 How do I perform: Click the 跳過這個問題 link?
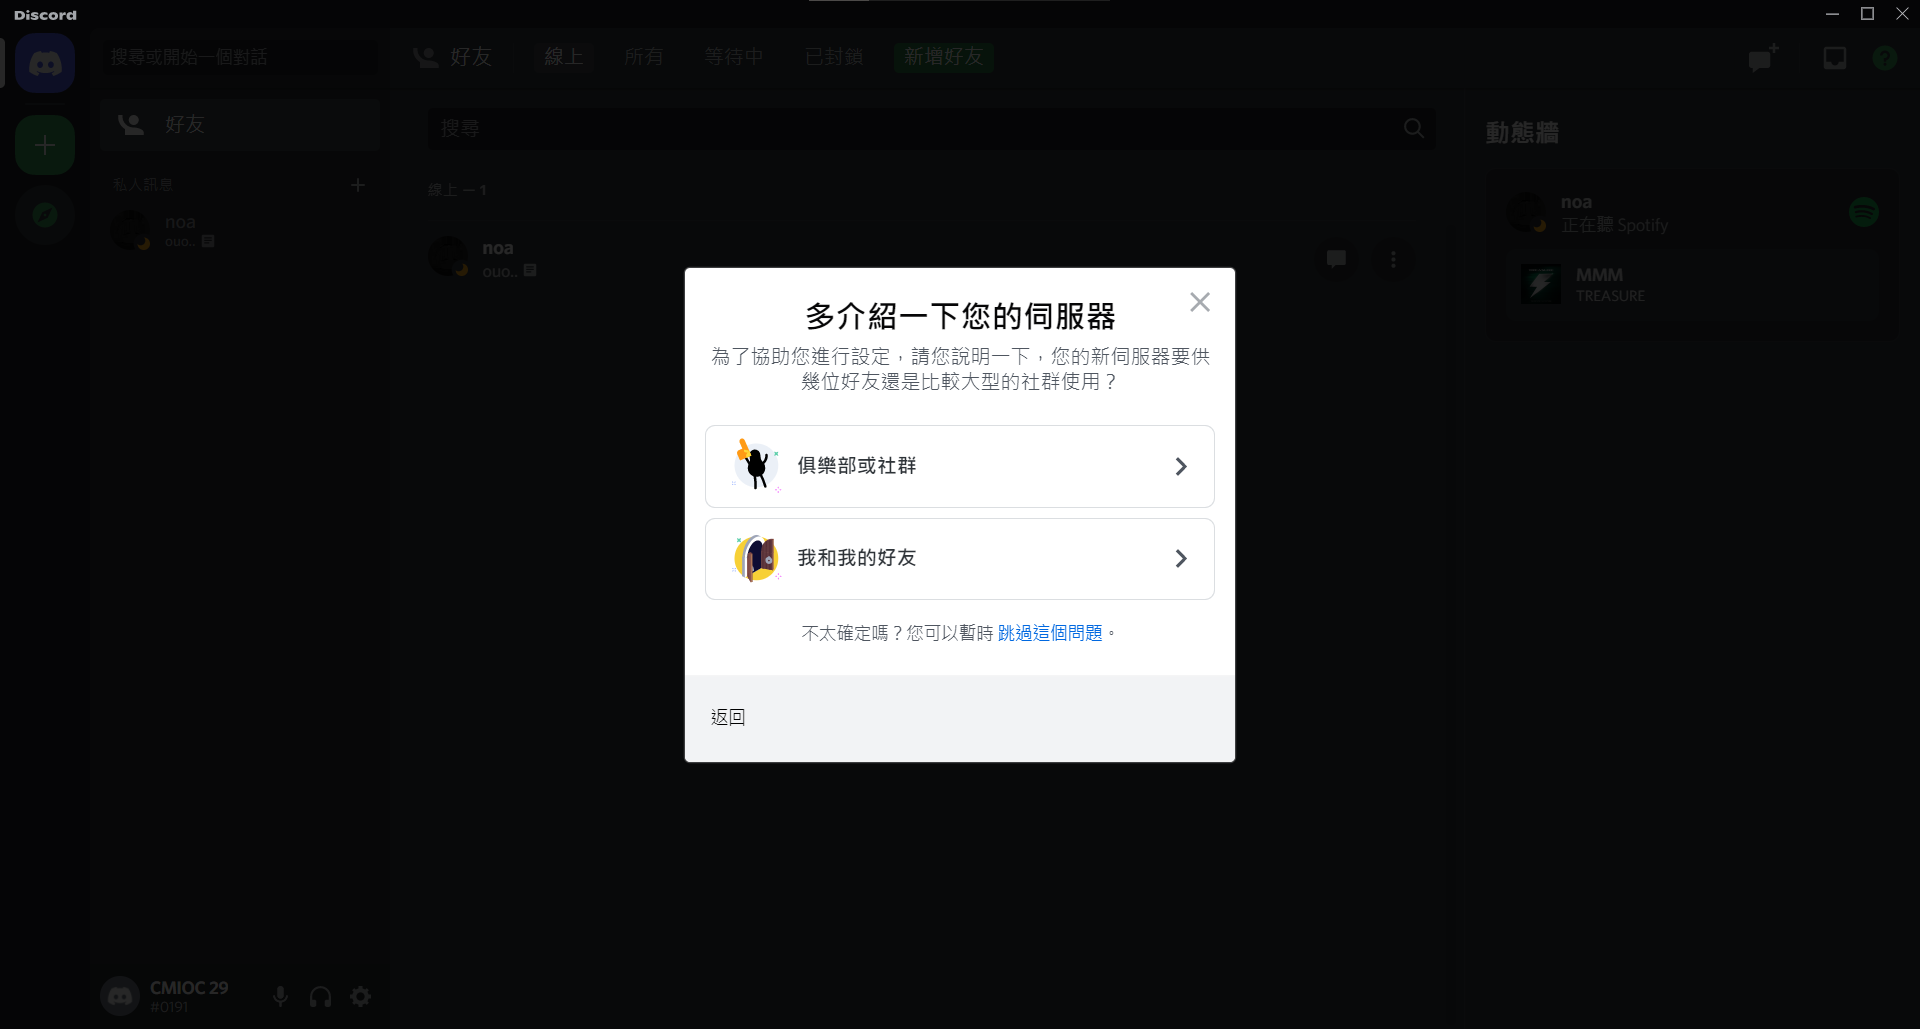(1050, 633)
